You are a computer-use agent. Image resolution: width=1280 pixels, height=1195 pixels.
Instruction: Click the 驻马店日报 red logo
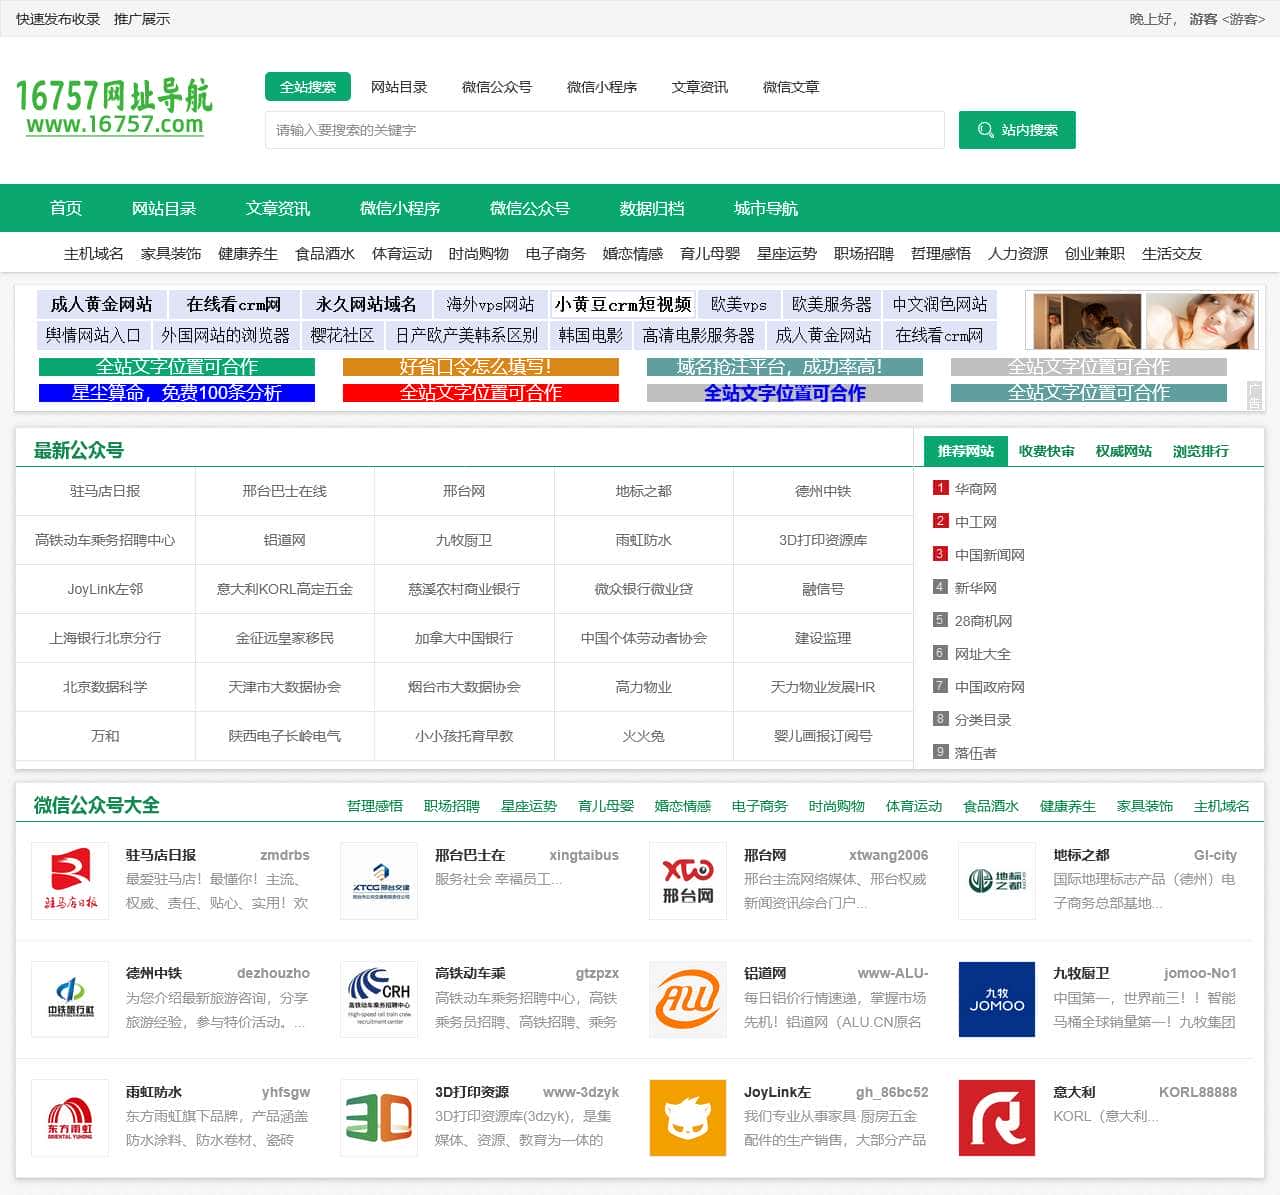point(69,881)
